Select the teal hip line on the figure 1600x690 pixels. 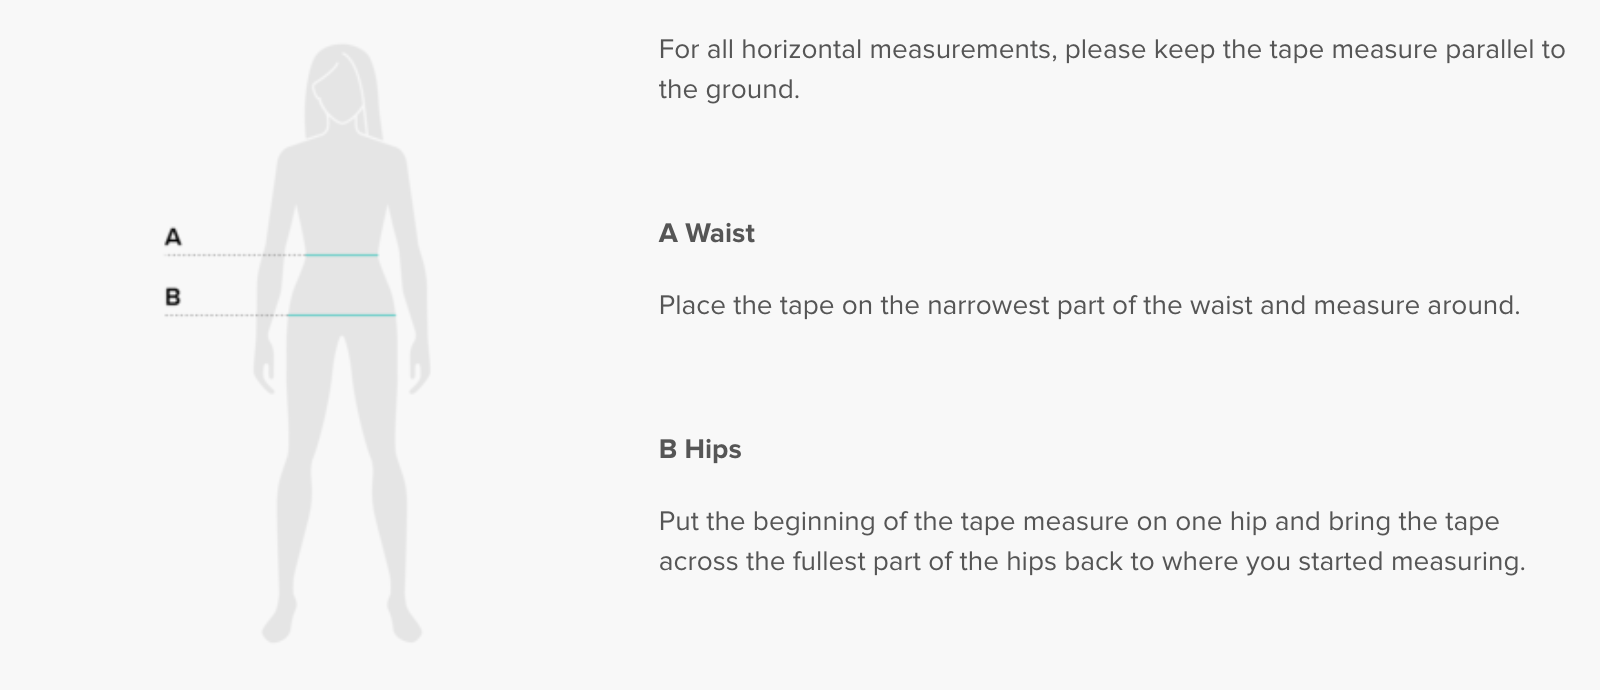(x=341, y=315)
